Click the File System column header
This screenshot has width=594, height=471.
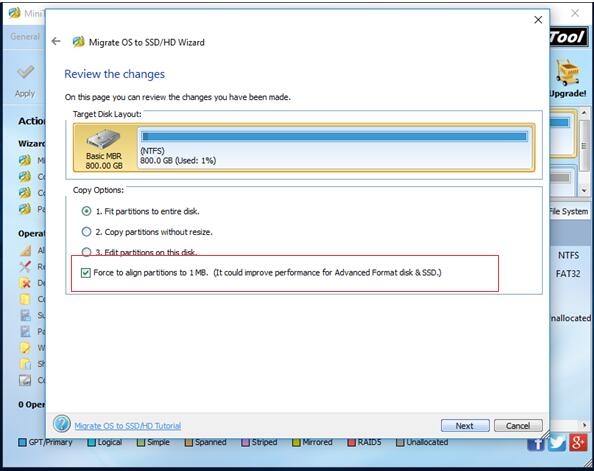(x=569, y=211)
